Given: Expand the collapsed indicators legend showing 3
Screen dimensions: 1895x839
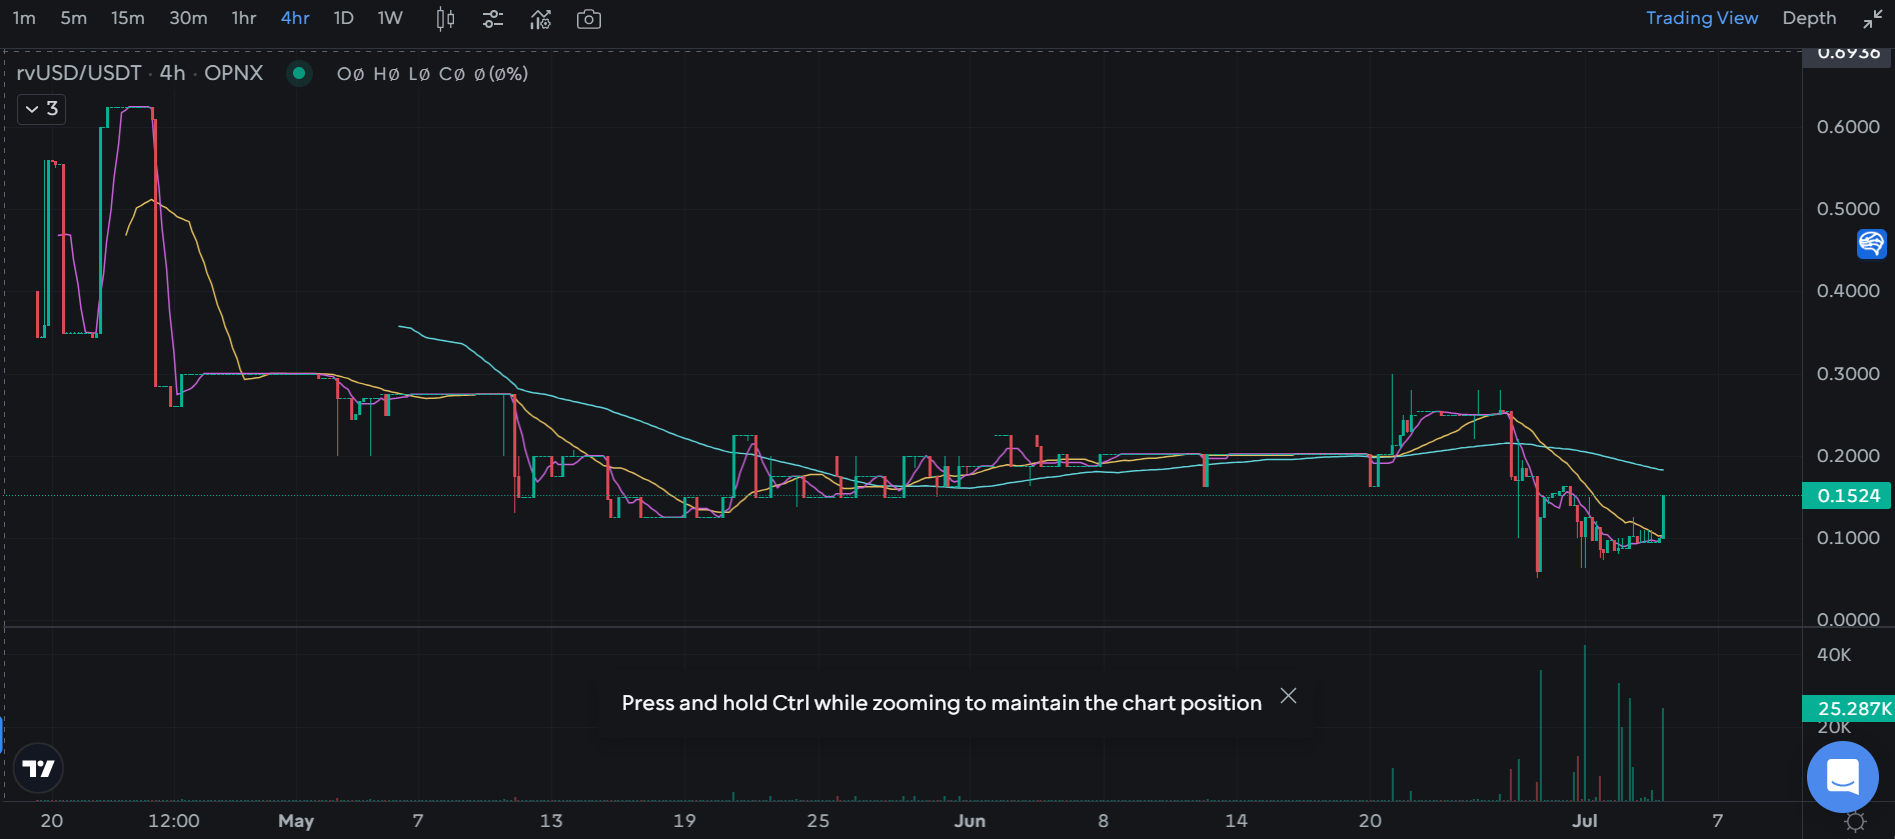Looking at the screenshot, I should click(x=42, y=109).
